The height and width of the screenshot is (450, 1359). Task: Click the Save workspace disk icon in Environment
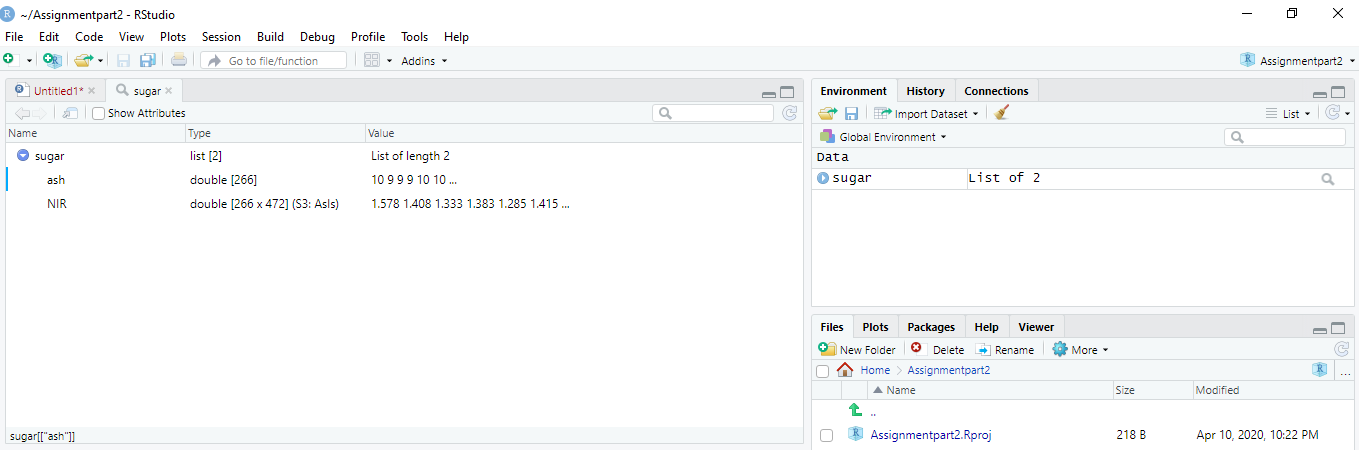[x=852, y=113]
